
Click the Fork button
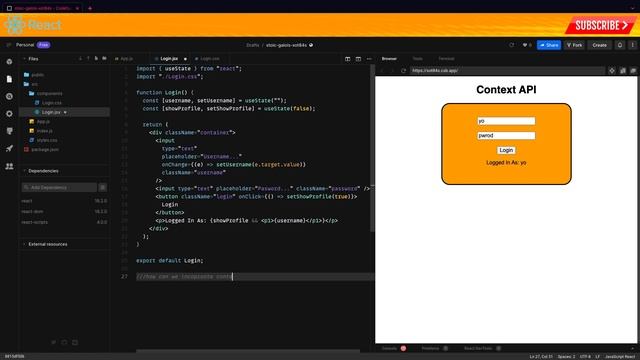(574, 45)
